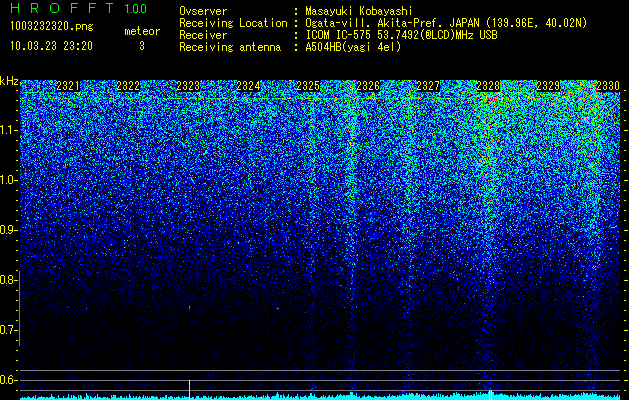Viewport: 629px width, 400px height.
Task: Click the date stamp 10.03.23 23:20
Action: coord(51,46)
